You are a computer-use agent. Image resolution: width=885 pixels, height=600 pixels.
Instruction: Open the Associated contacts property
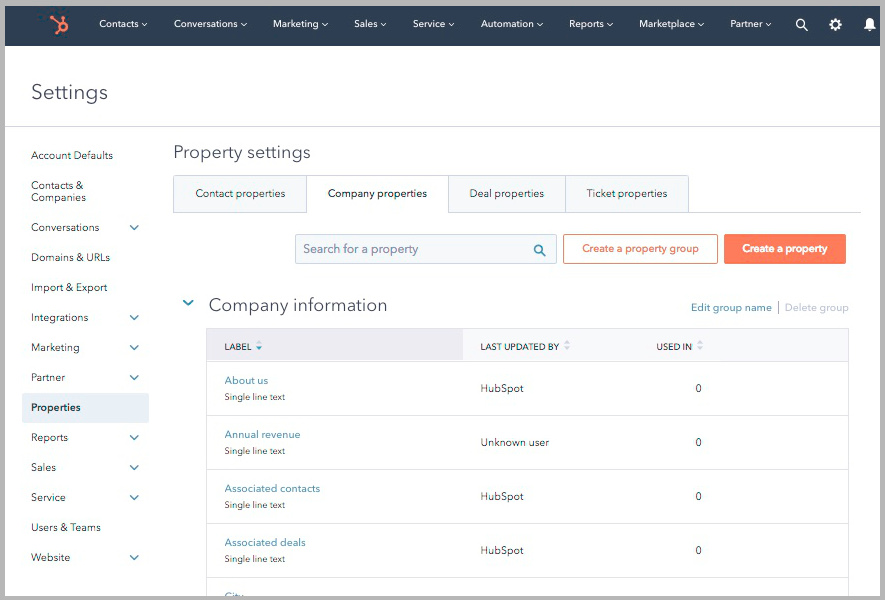[x=272, y=489]
